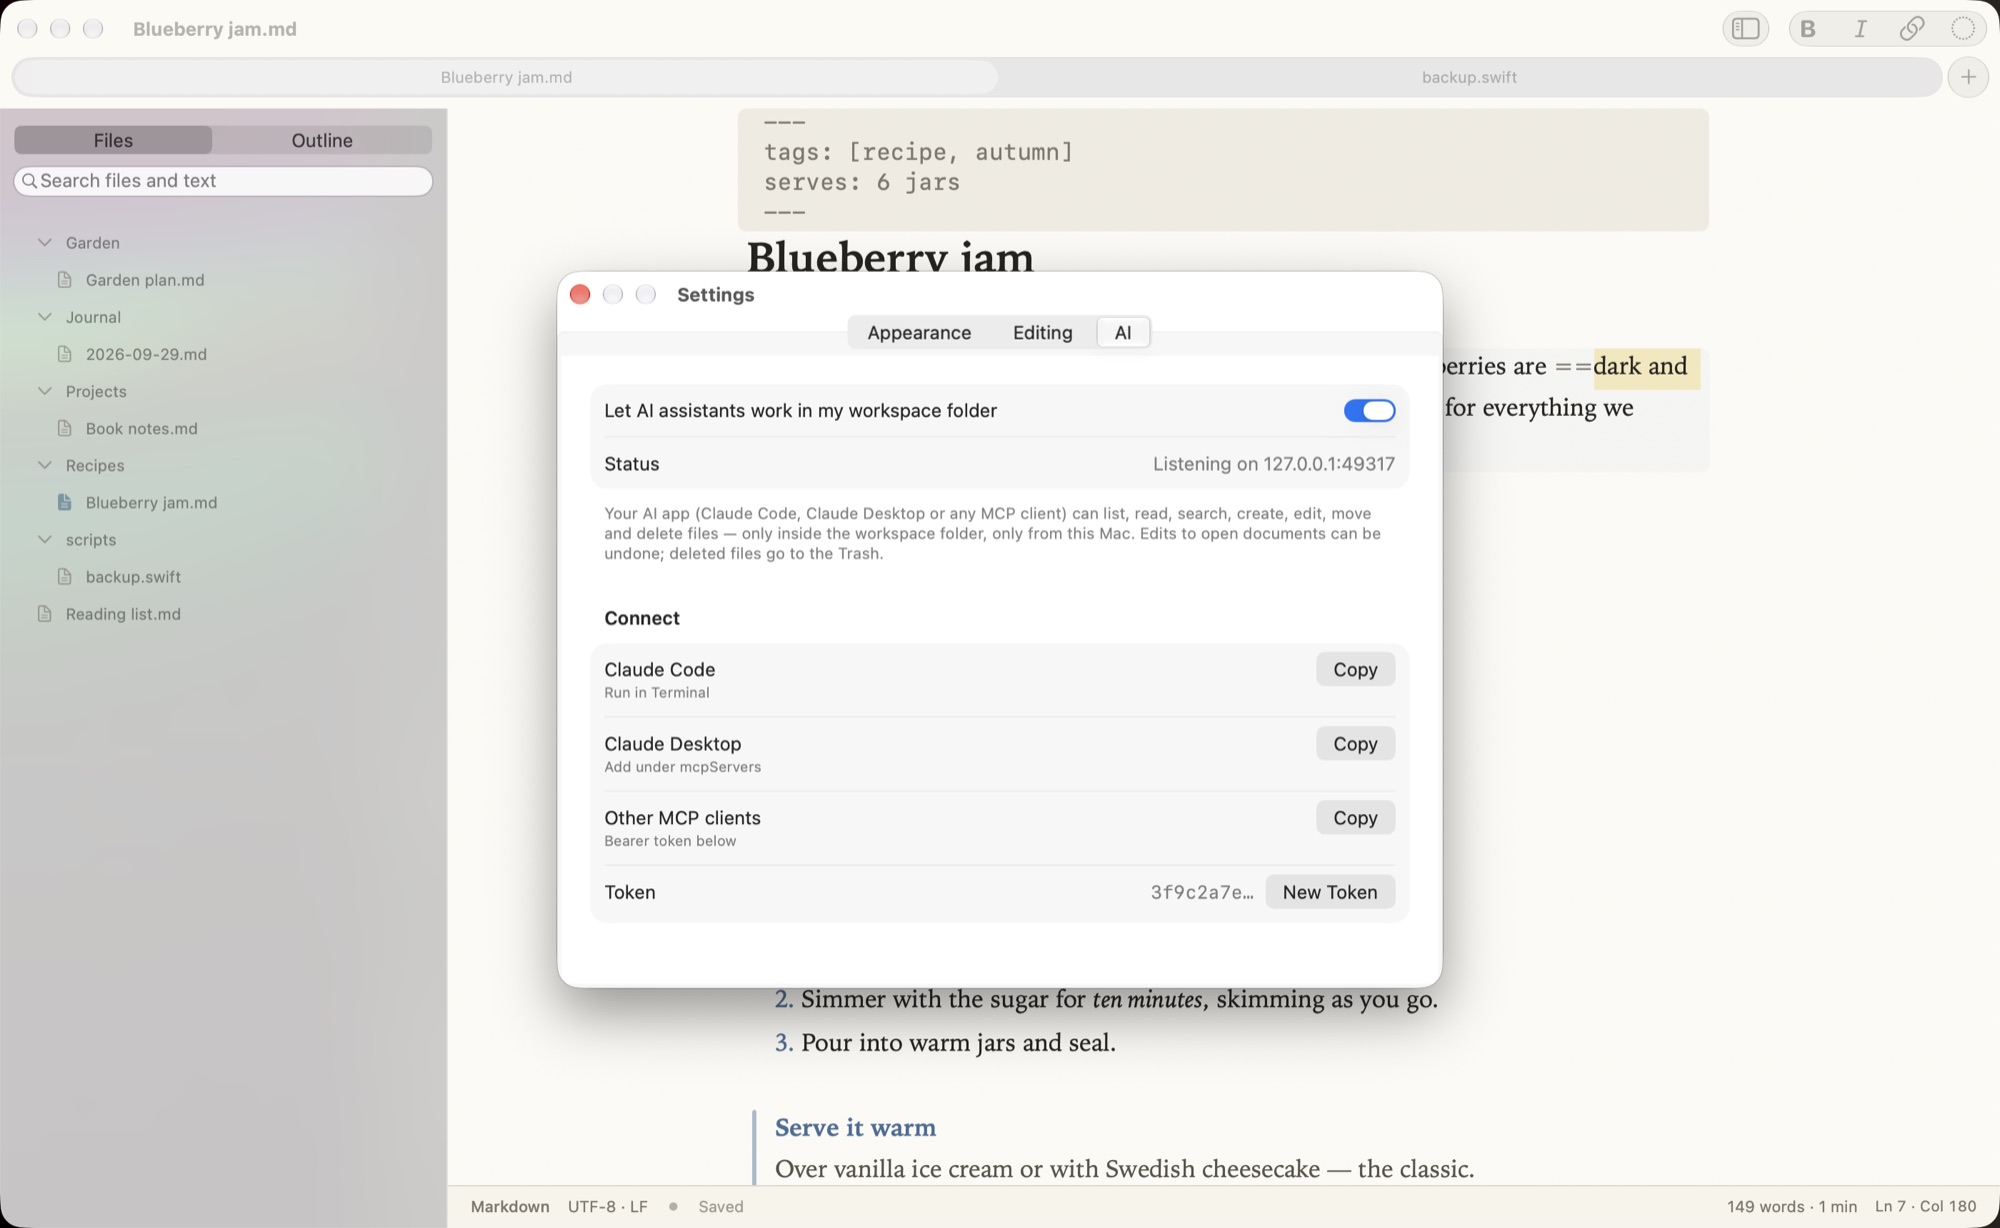Switch to Appearance settings tab
The image size is (2000, 1228).
919,333
